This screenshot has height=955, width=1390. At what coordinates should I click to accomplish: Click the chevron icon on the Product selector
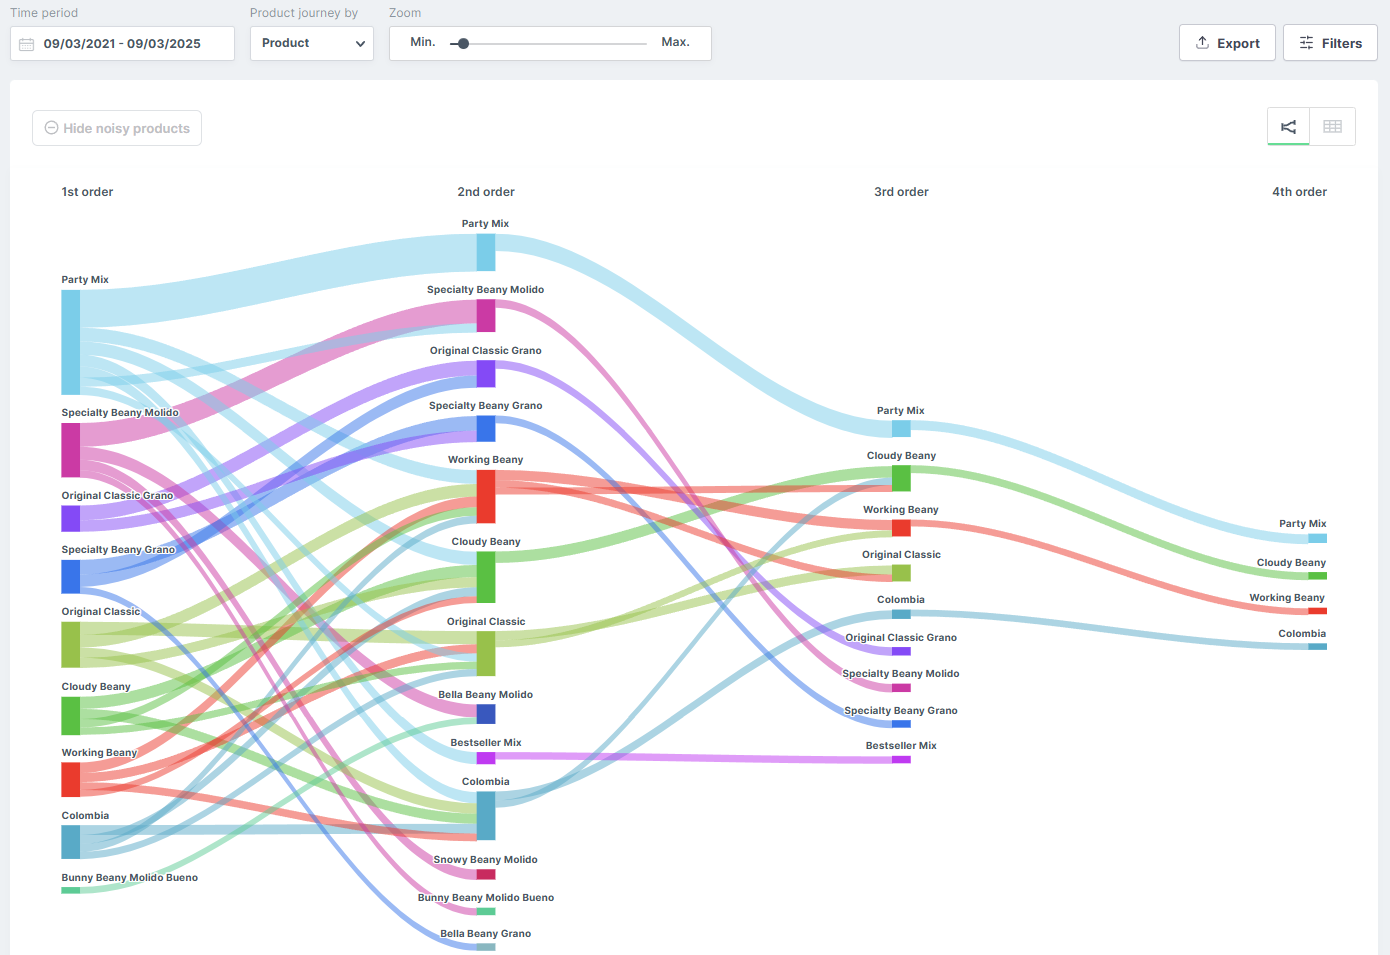click(x=361, y=43)
